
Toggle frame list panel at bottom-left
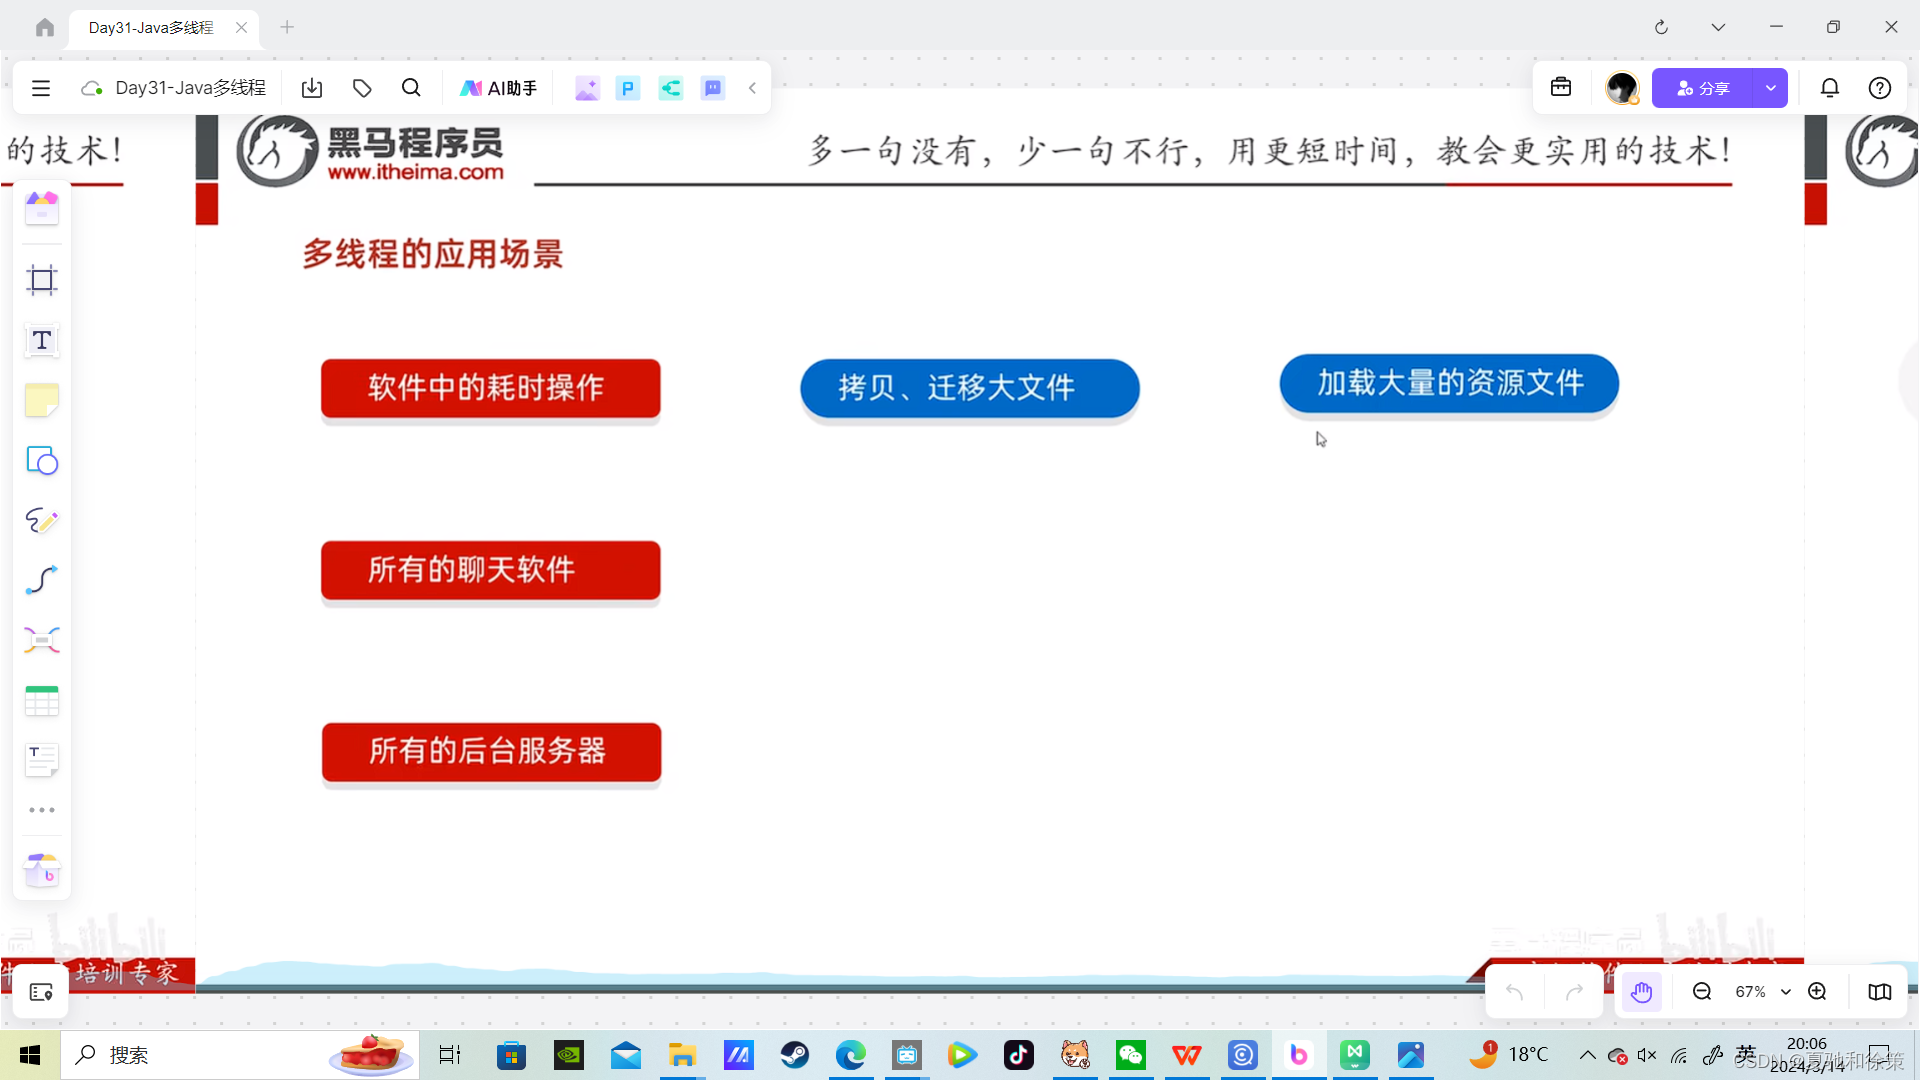tap(41, 992)
